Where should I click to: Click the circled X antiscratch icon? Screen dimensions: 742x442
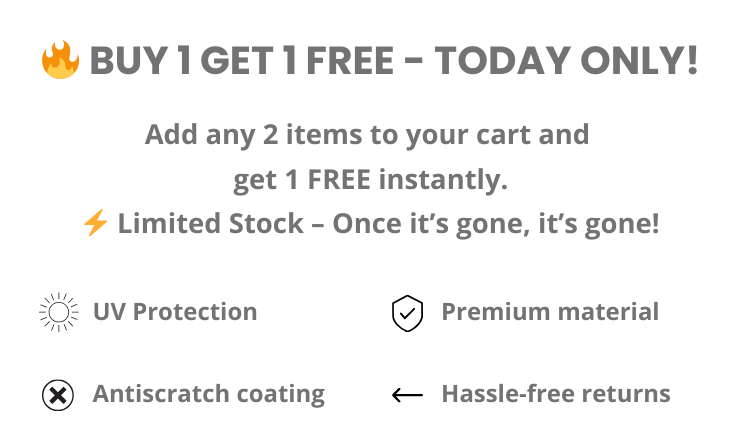(x=58, y=395)
